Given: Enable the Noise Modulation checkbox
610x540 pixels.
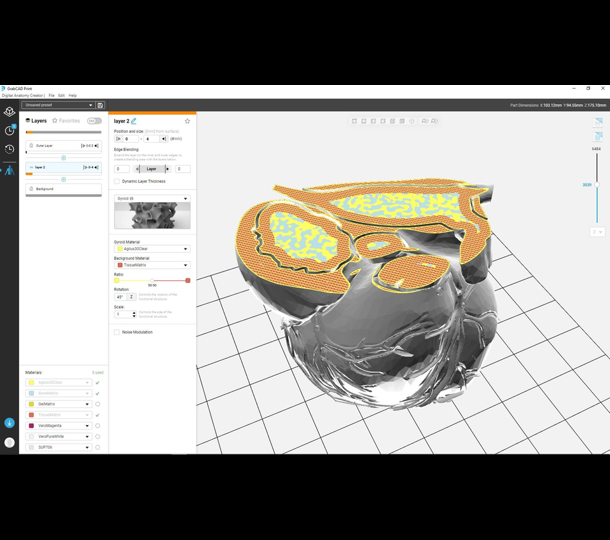Looking at the screenshot, I should pyautogui.click(x=117, y=332).
